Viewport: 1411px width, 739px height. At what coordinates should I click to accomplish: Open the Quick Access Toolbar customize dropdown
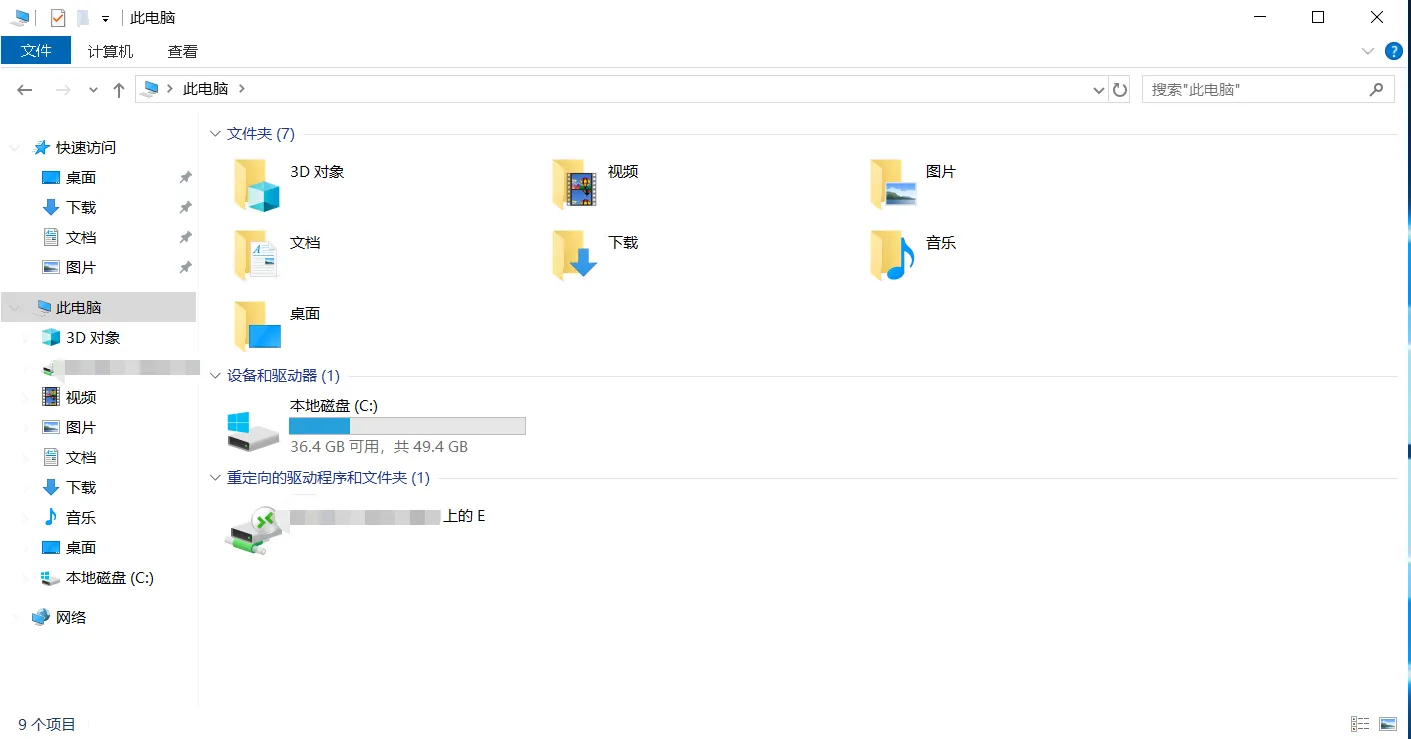(x=105, y=17)
